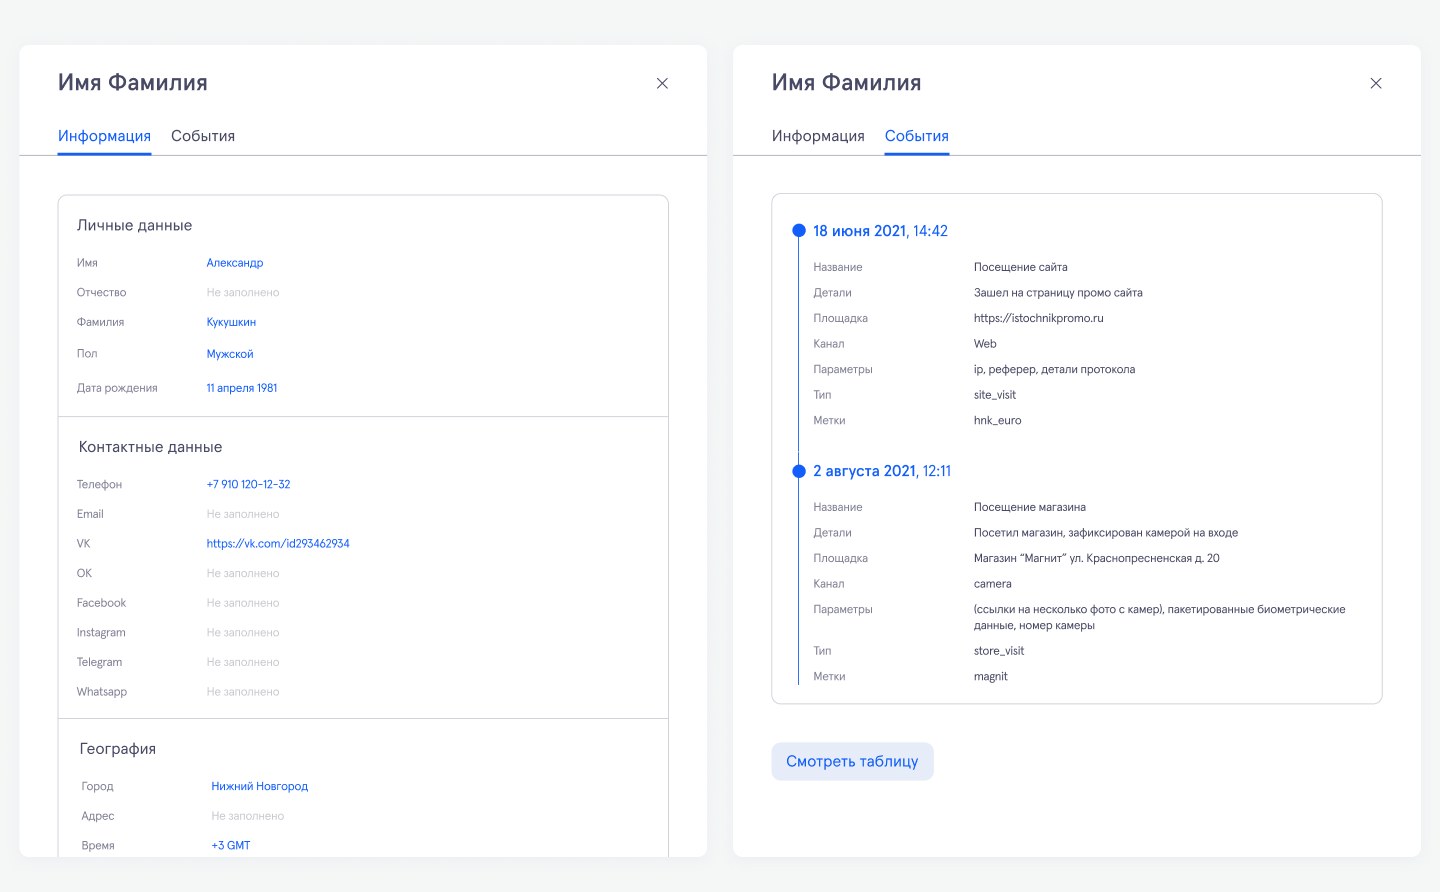
Task: Click the 'camera' channel value
Action: (993, 584)
